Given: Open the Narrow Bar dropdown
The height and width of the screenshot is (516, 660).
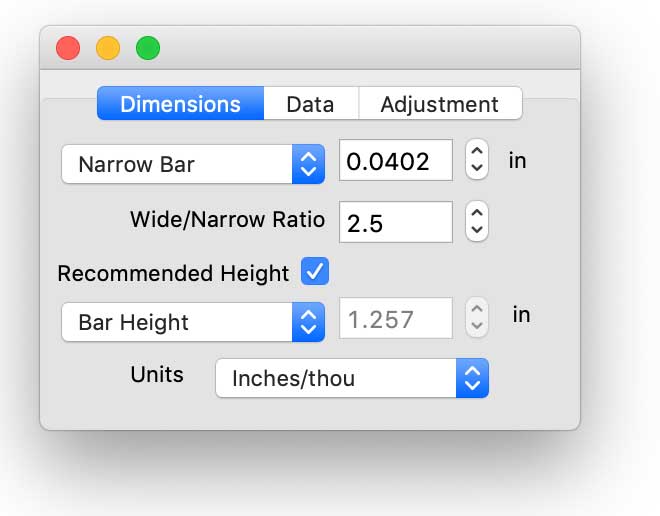Looking at the screenshot, I should [193, 164].
